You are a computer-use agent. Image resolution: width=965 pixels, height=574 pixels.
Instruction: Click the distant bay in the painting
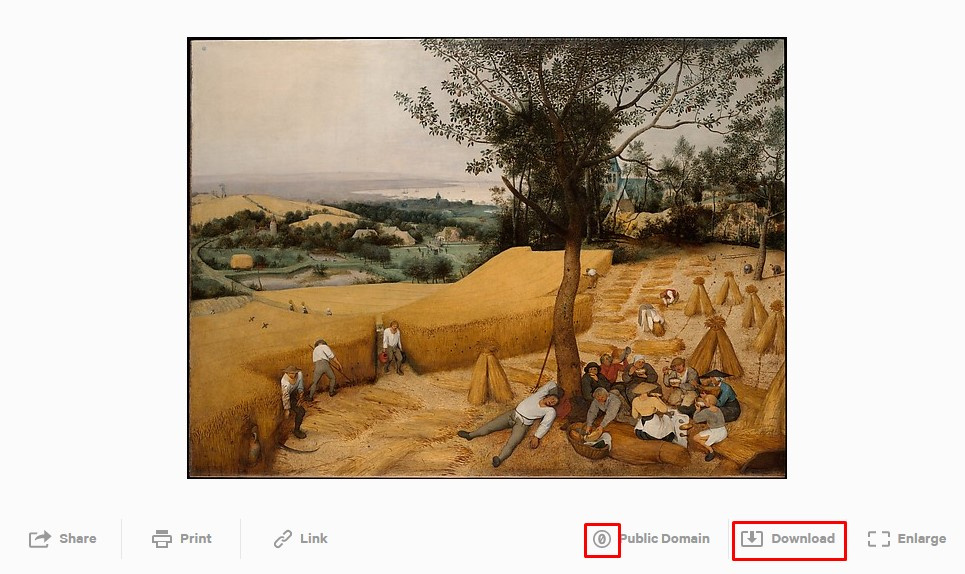pos(425,192)
